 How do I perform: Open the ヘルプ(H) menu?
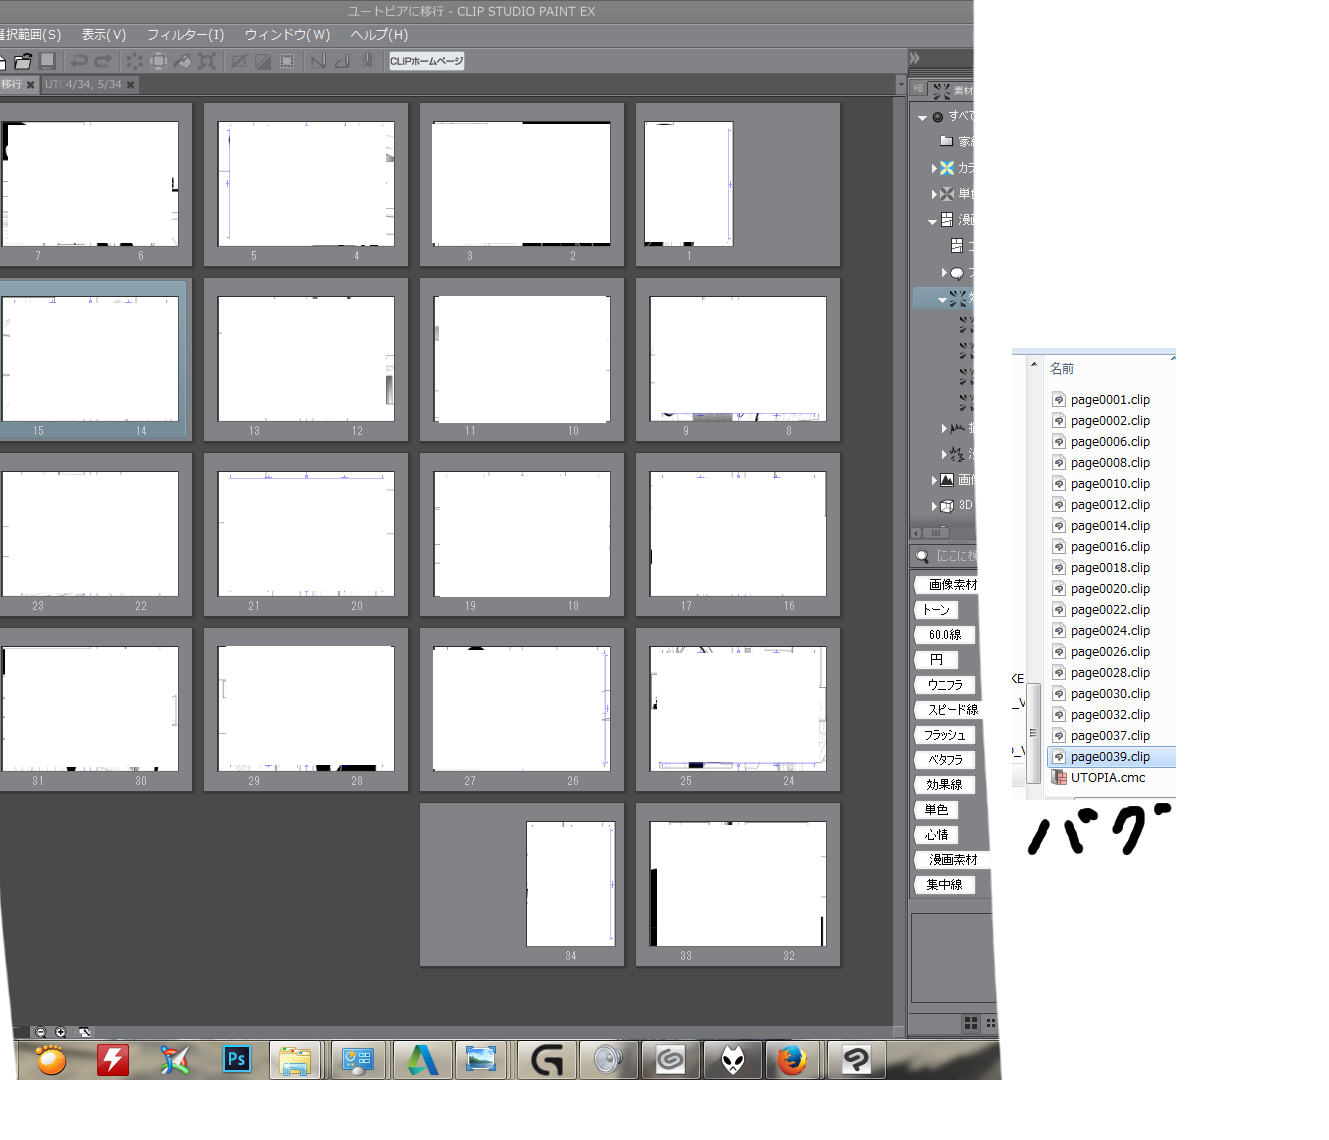tap(379, 35)
